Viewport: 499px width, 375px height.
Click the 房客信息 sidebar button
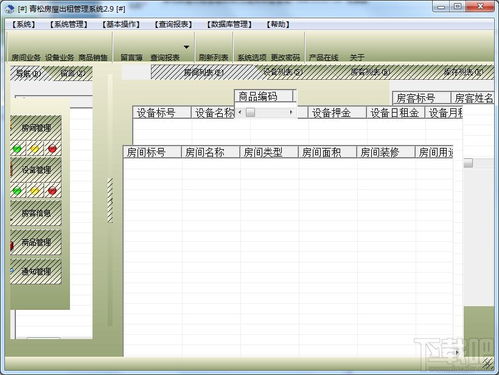click(36, 213)
